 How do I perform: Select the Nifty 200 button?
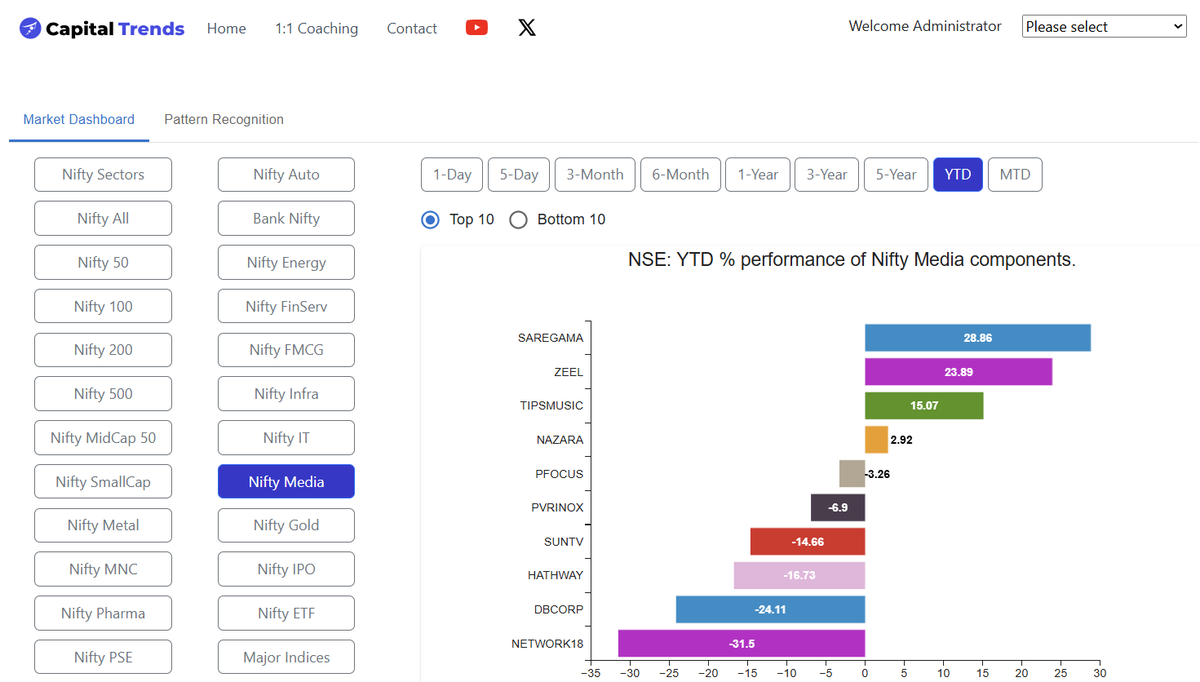tap(103, 349)
